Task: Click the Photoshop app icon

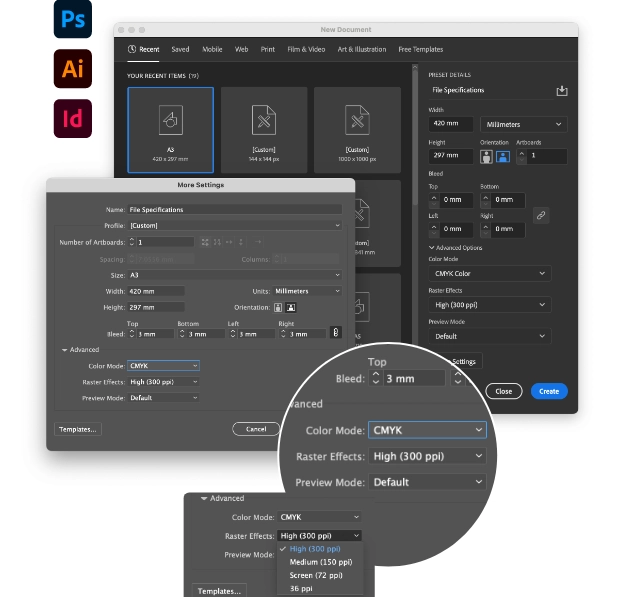Action: pyautogui.click(x=73, y=20)
